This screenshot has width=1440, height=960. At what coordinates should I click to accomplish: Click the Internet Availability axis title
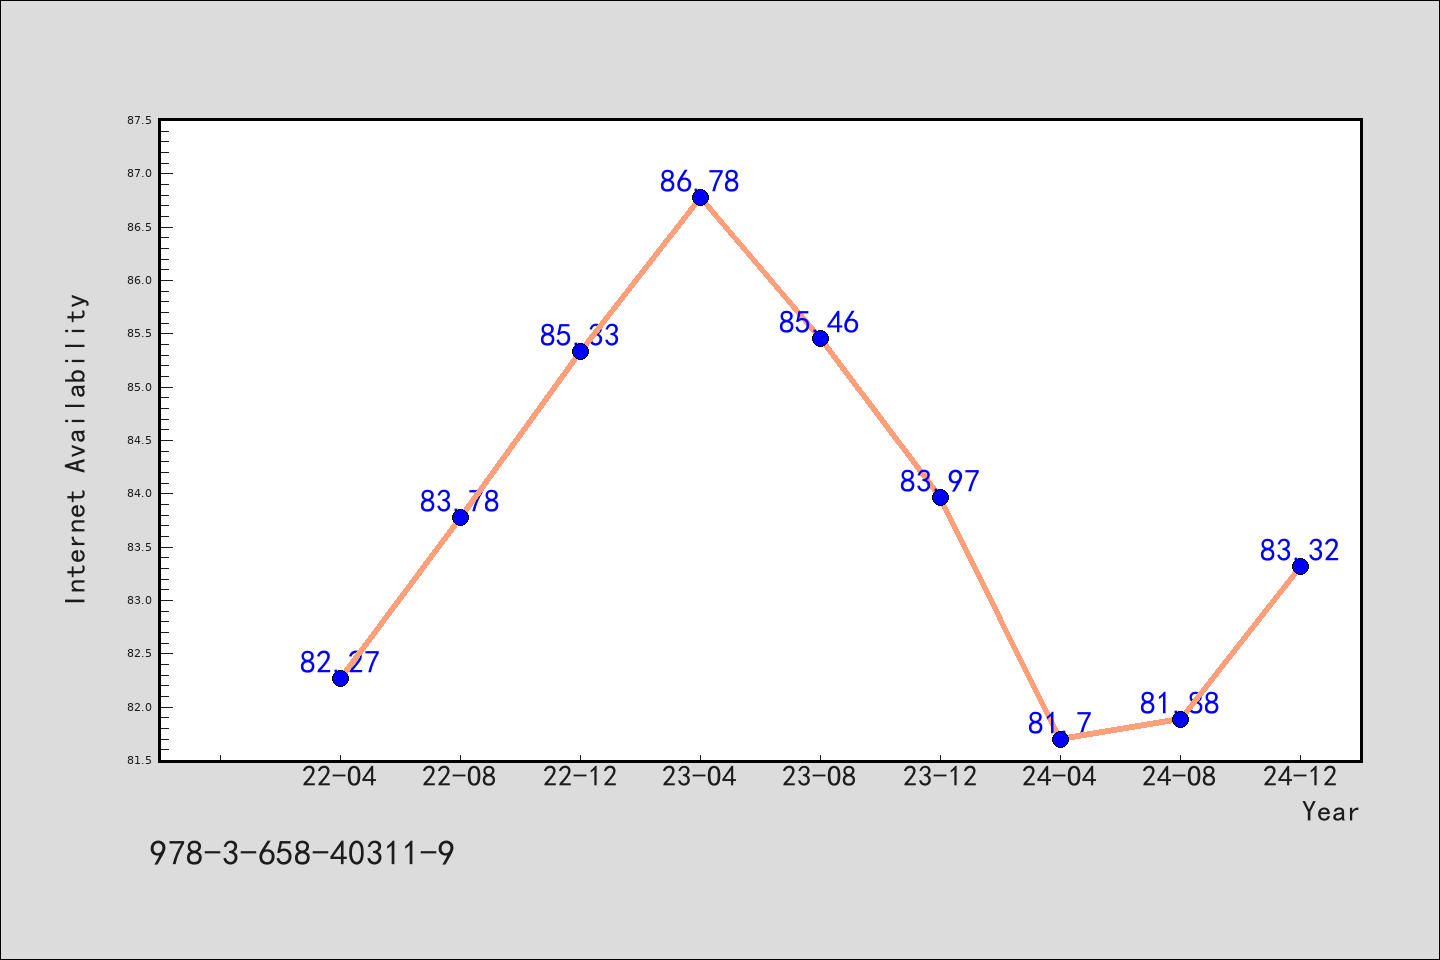coord(77,449)
